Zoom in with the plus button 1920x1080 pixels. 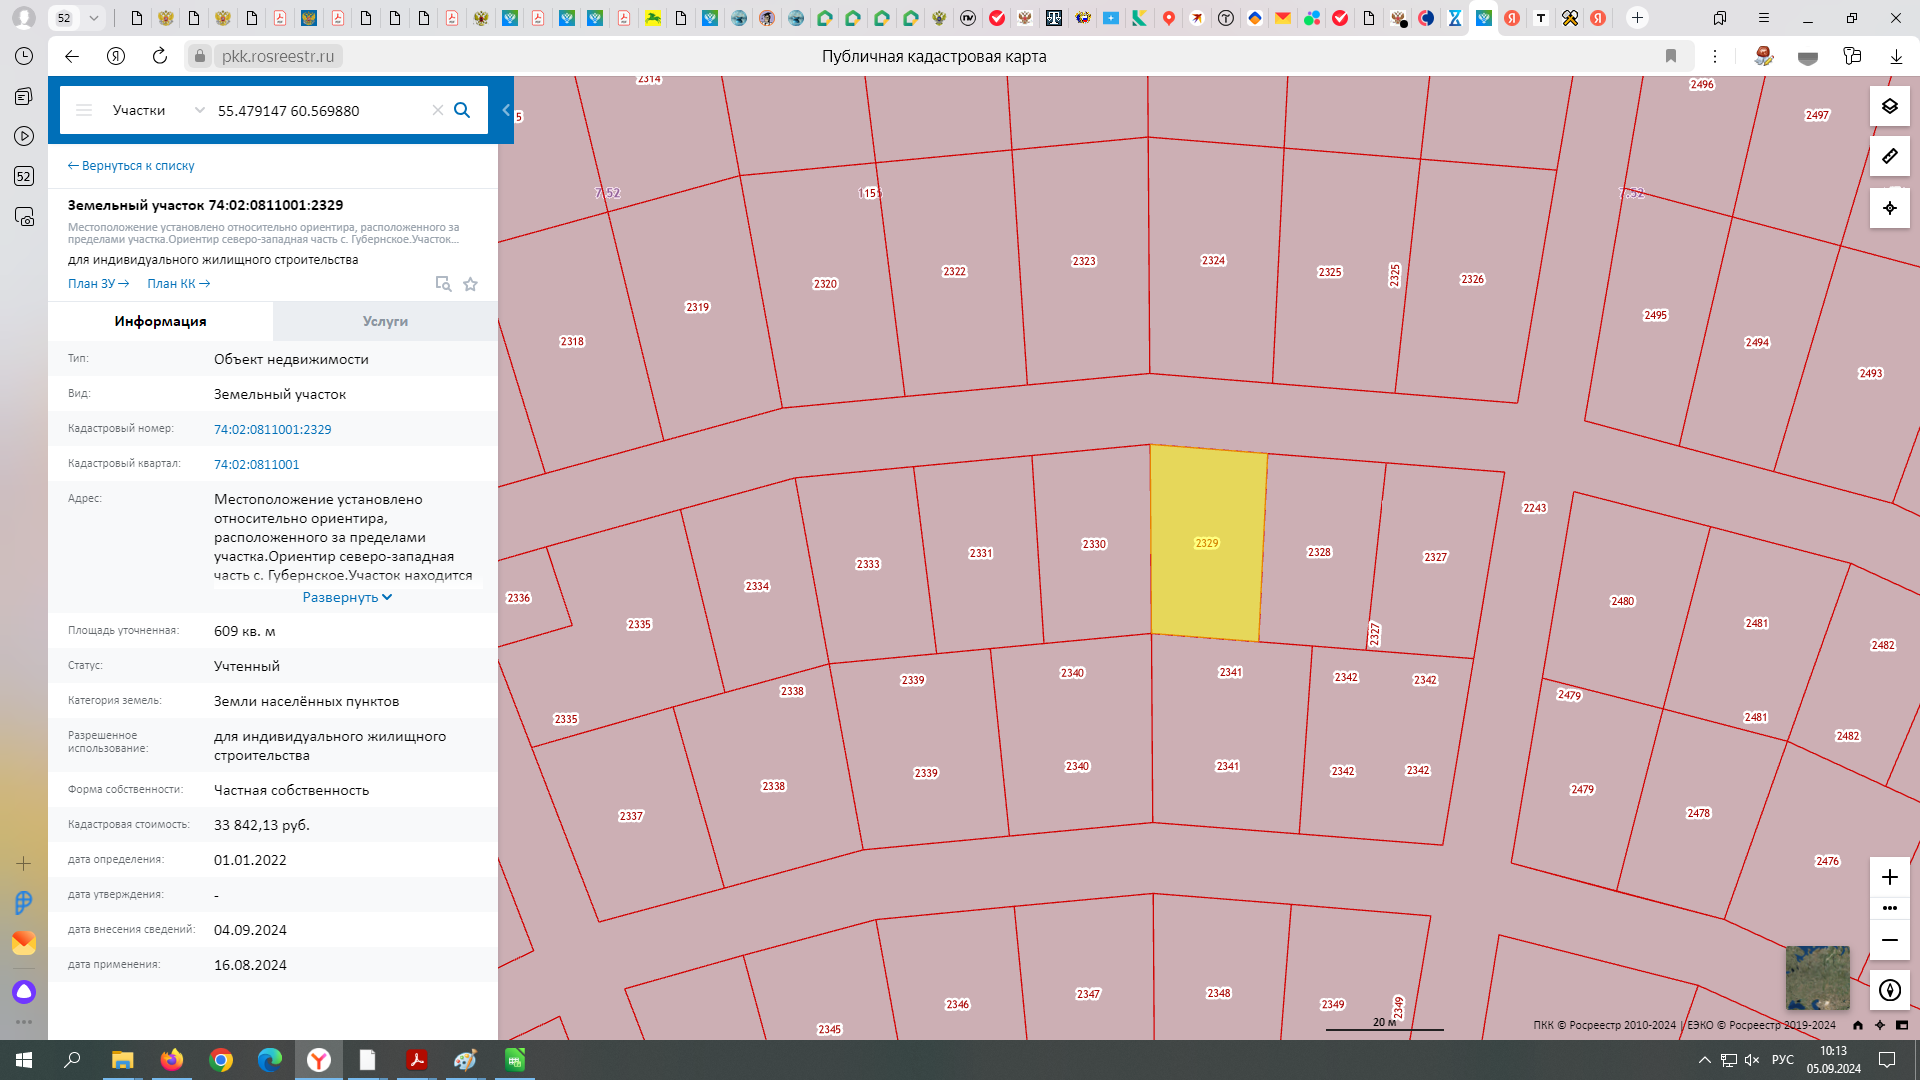click(x=1889, y=878)
